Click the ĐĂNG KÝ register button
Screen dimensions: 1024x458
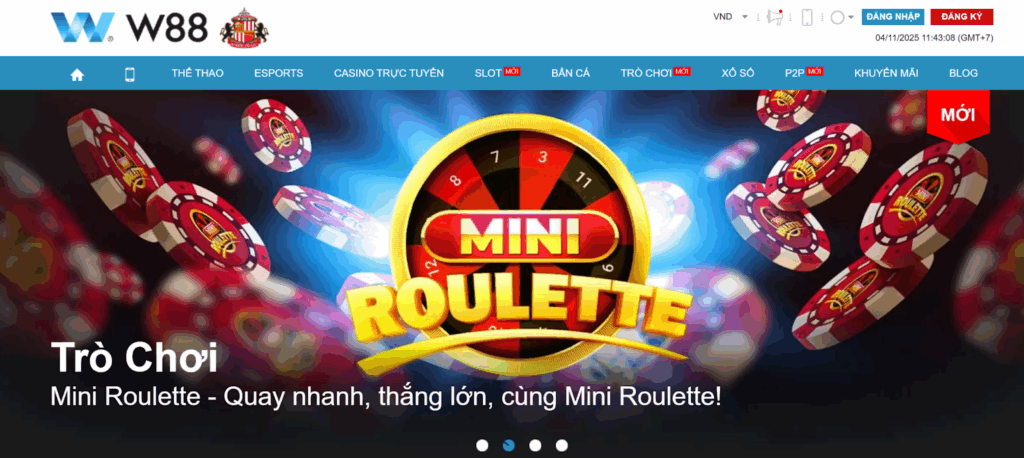coord(962,17)
